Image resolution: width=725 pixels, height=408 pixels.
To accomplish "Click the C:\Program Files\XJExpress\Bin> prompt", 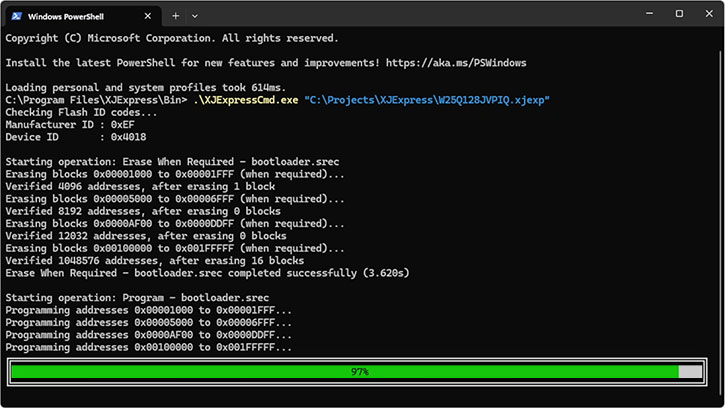I will [x=96, y=100].
